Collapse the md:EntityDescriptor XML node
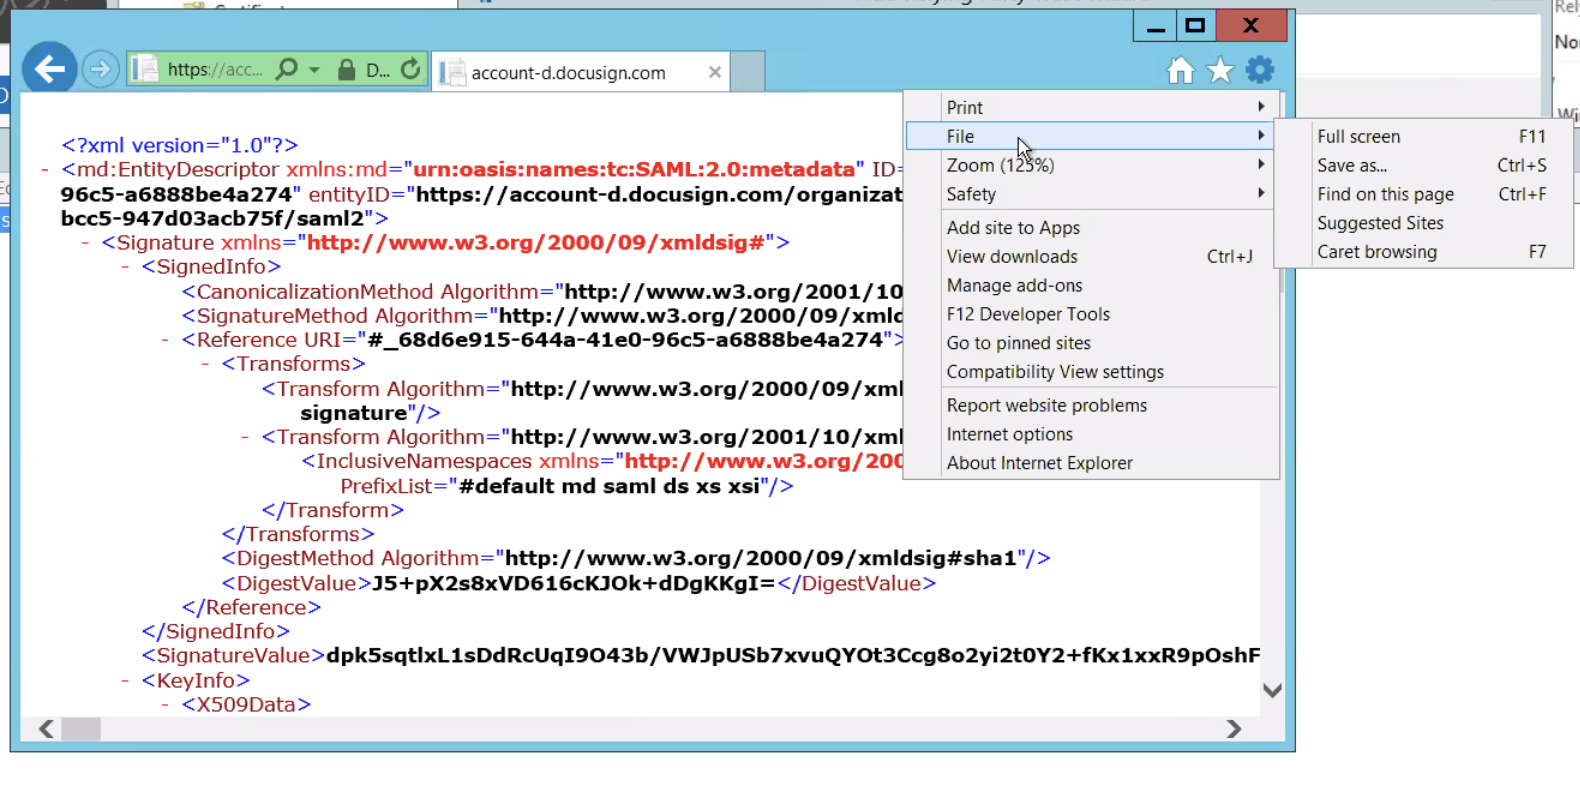Image resolution: width=1580 pixels, height=788 pixels. pyautogui.click(x=45, y=170)
